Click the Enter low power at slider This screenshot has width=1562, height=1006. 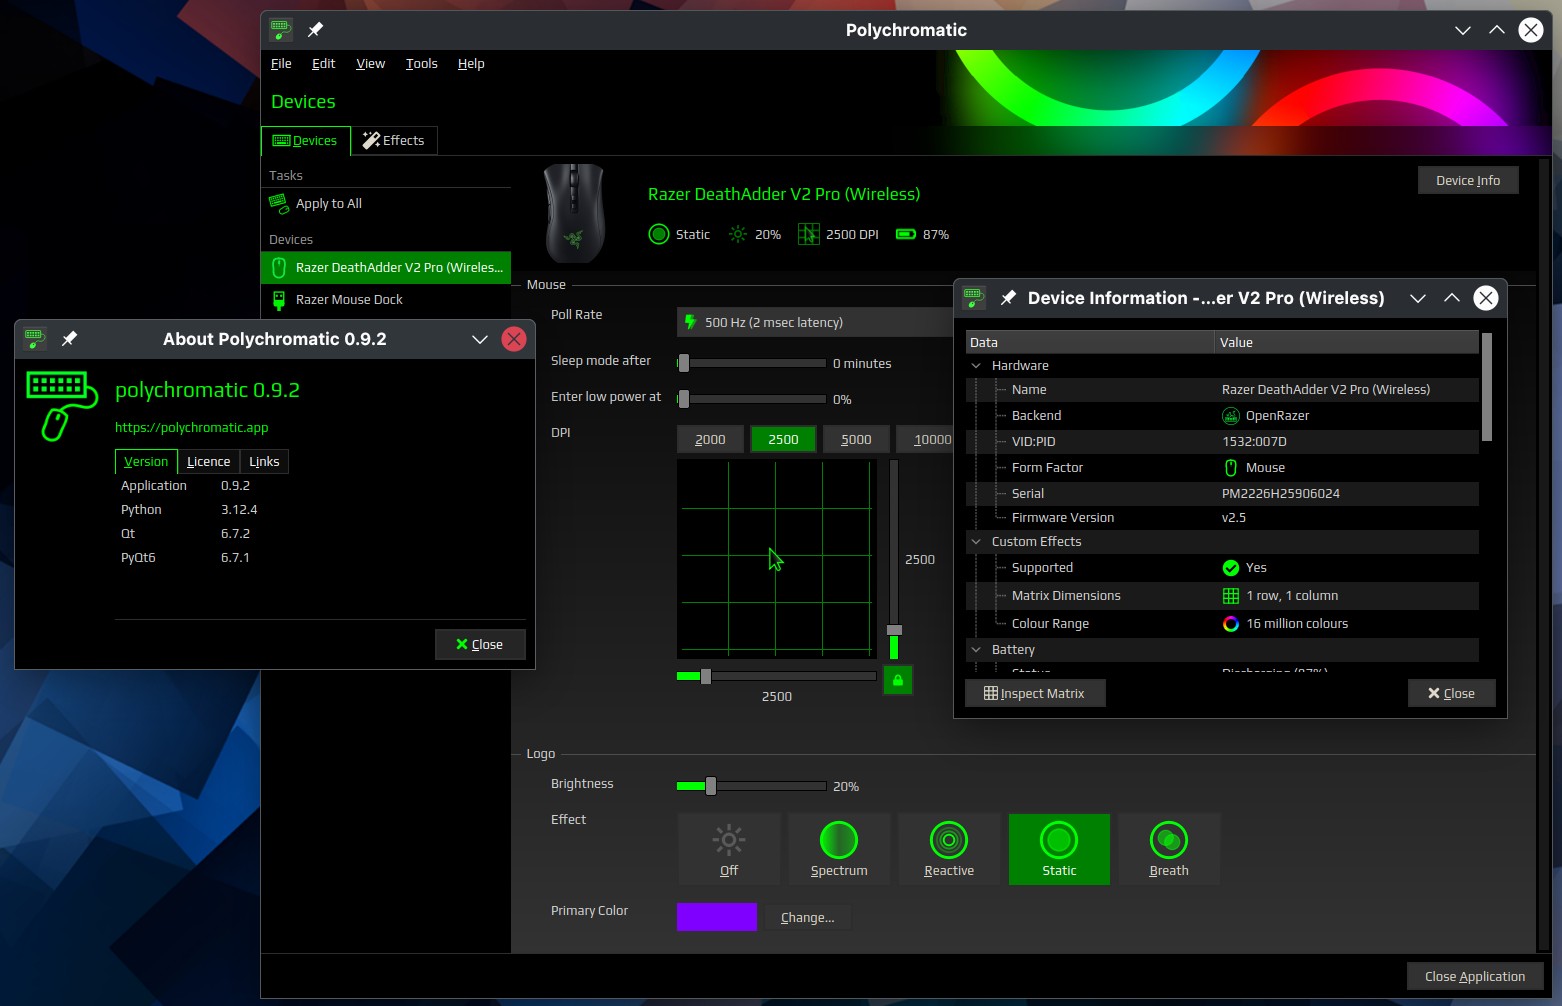[x=751, y=399]
